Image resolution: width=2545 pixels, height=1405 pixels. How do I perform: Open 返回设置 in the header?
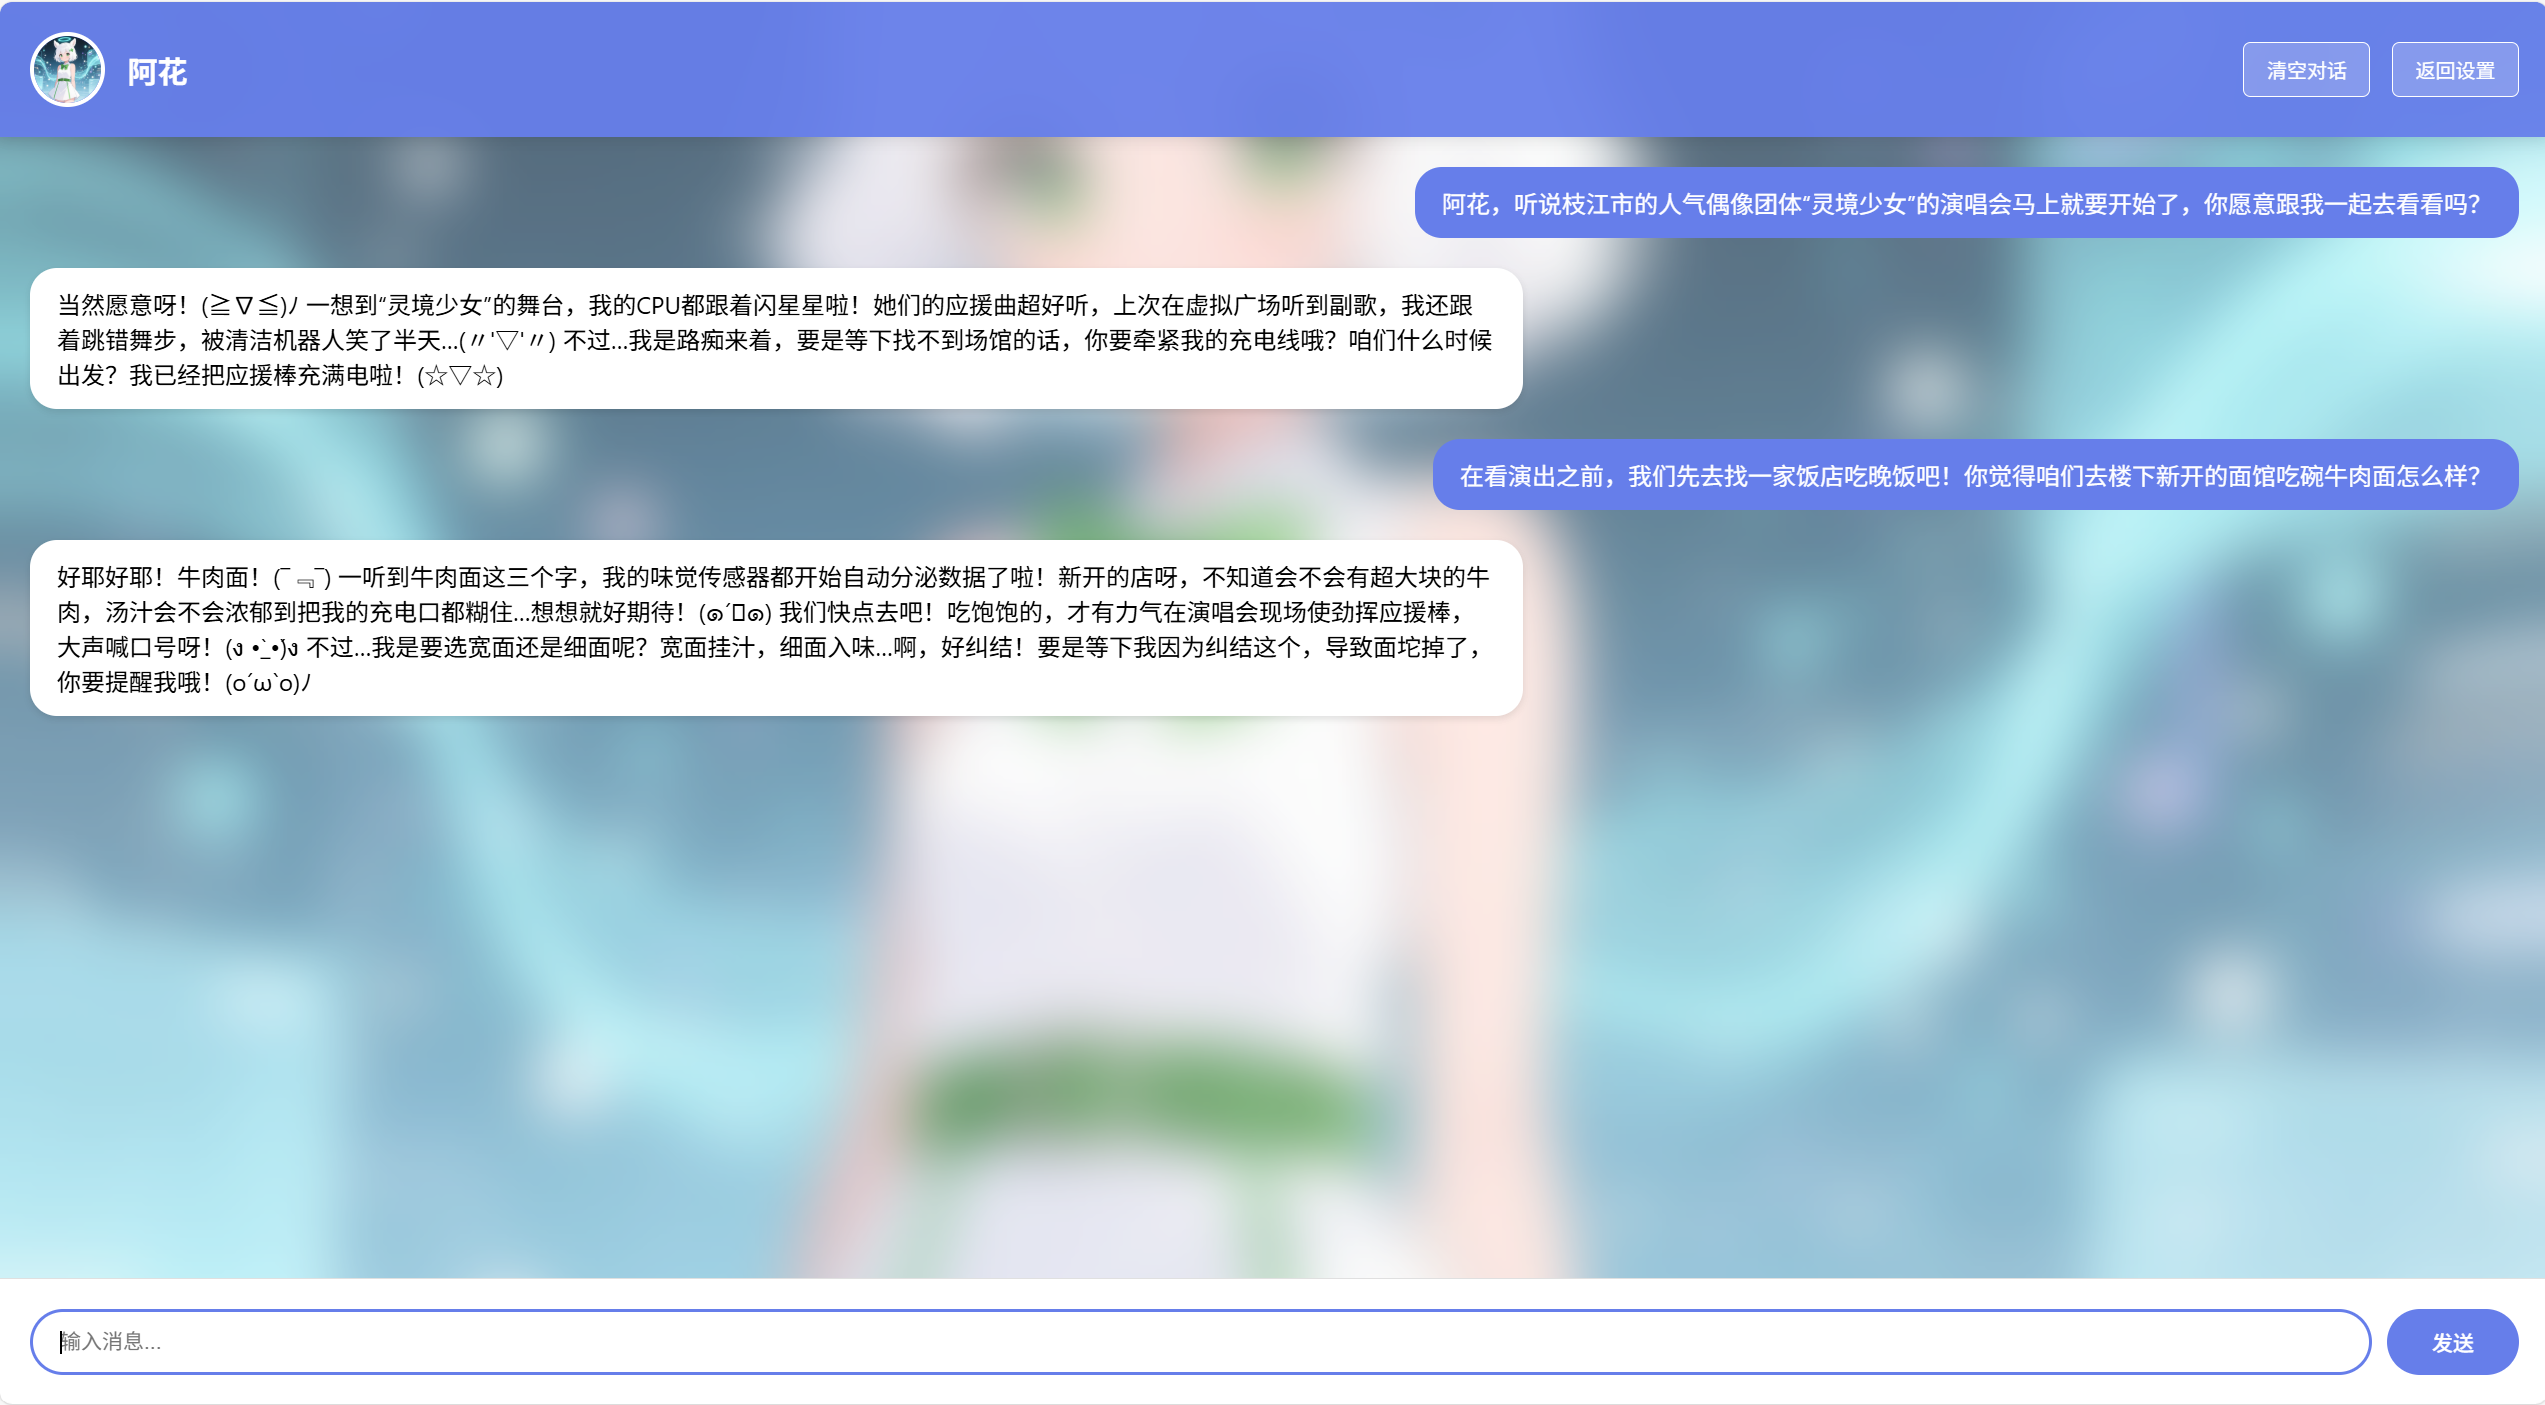2454,70
